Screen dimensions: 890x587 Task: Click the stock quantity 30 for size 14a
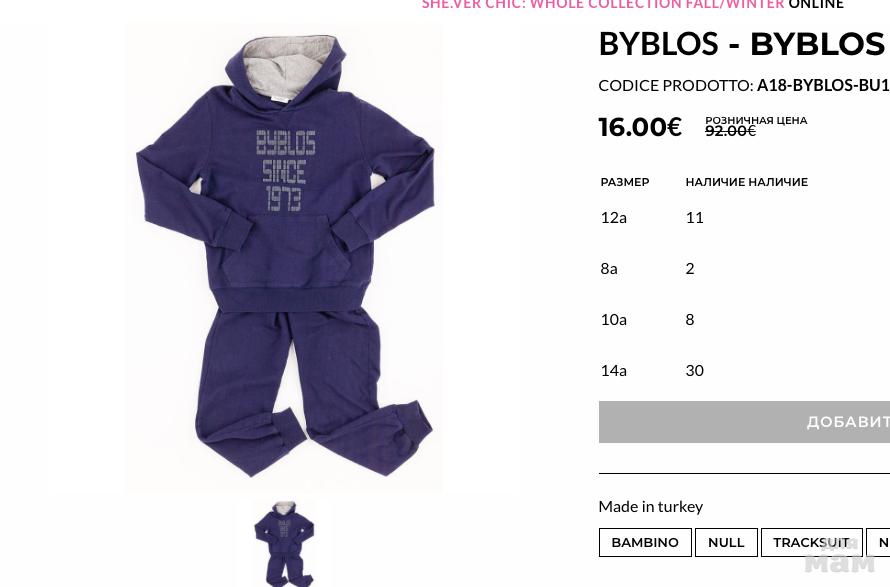point(695,371)
